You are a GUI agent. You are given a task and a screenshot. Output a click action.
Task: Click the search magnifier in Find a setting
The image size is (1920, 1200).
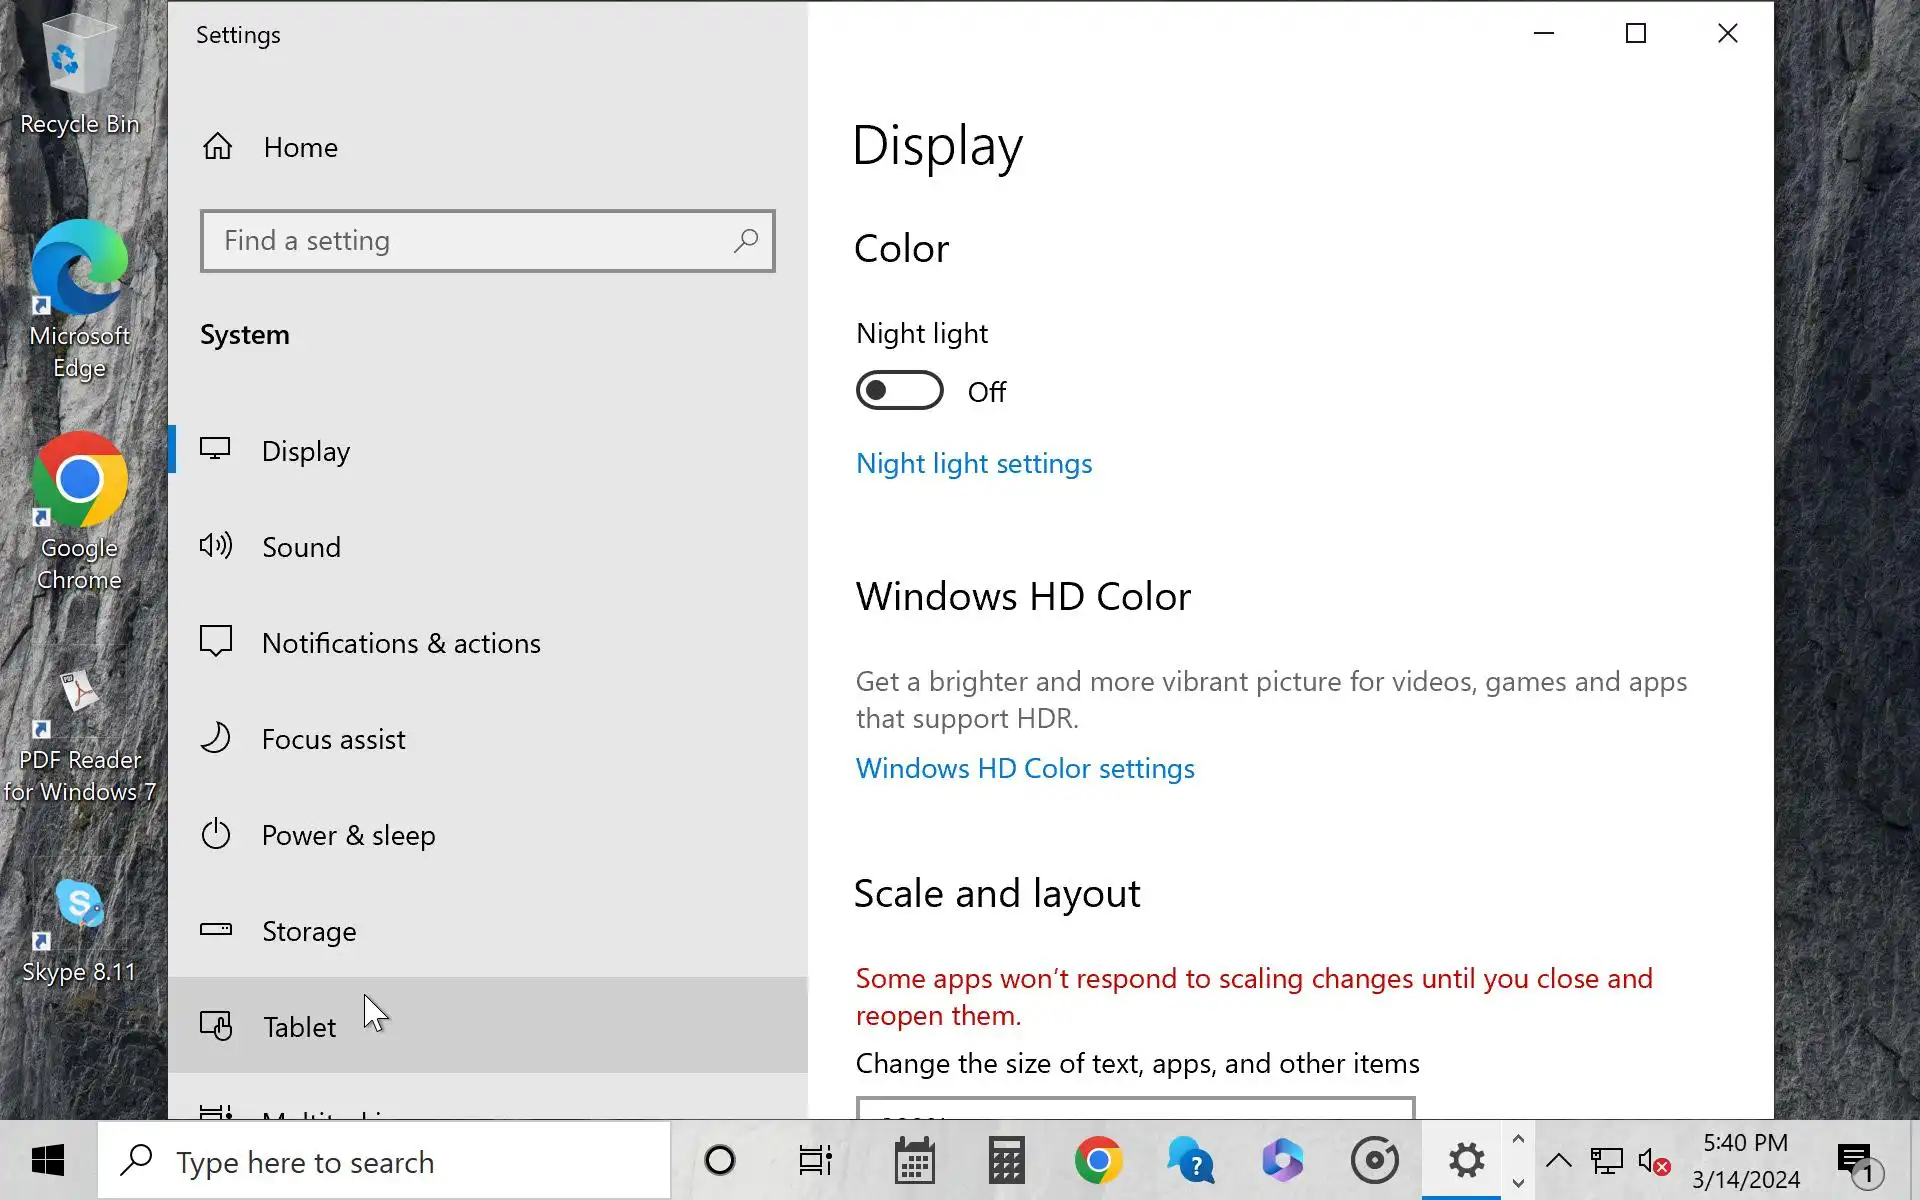(746, 241)
